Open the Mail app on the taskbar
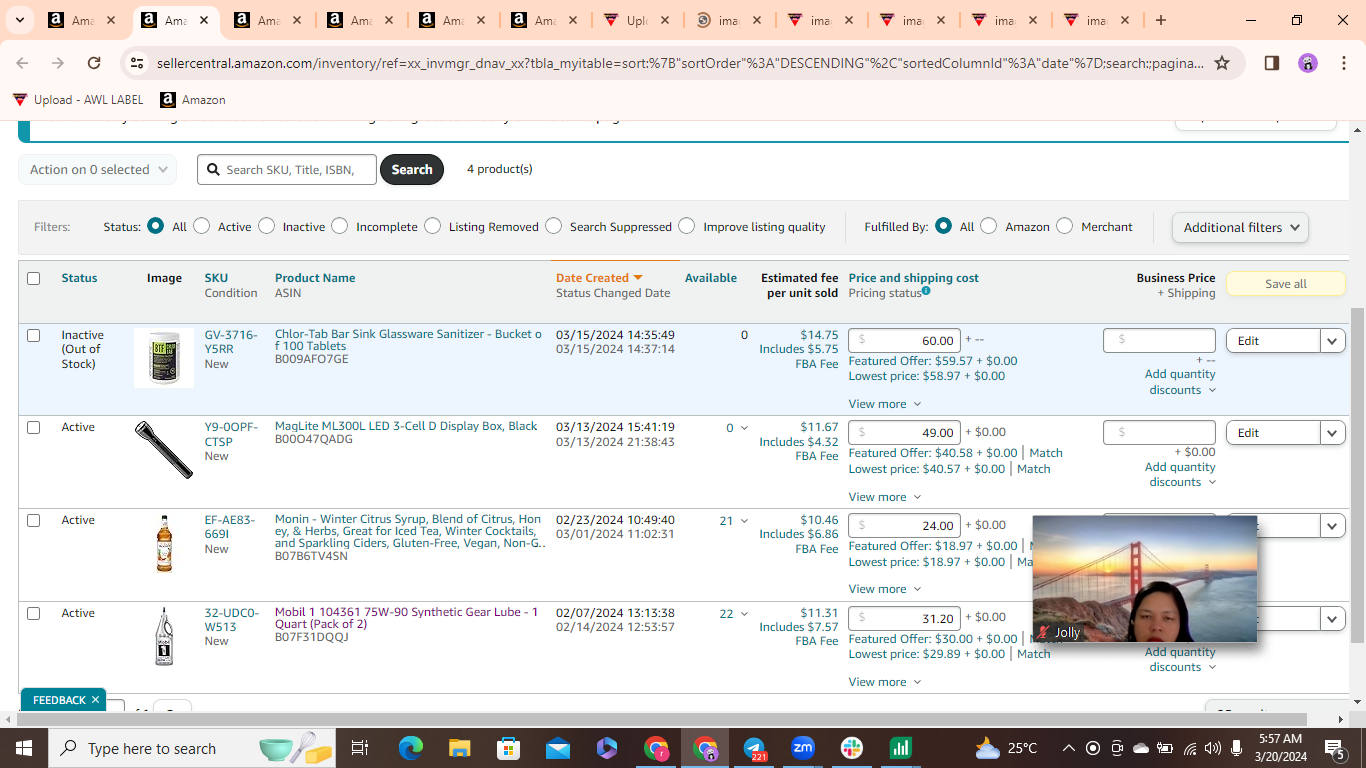 pyautogui.click(x=558, y=748)
